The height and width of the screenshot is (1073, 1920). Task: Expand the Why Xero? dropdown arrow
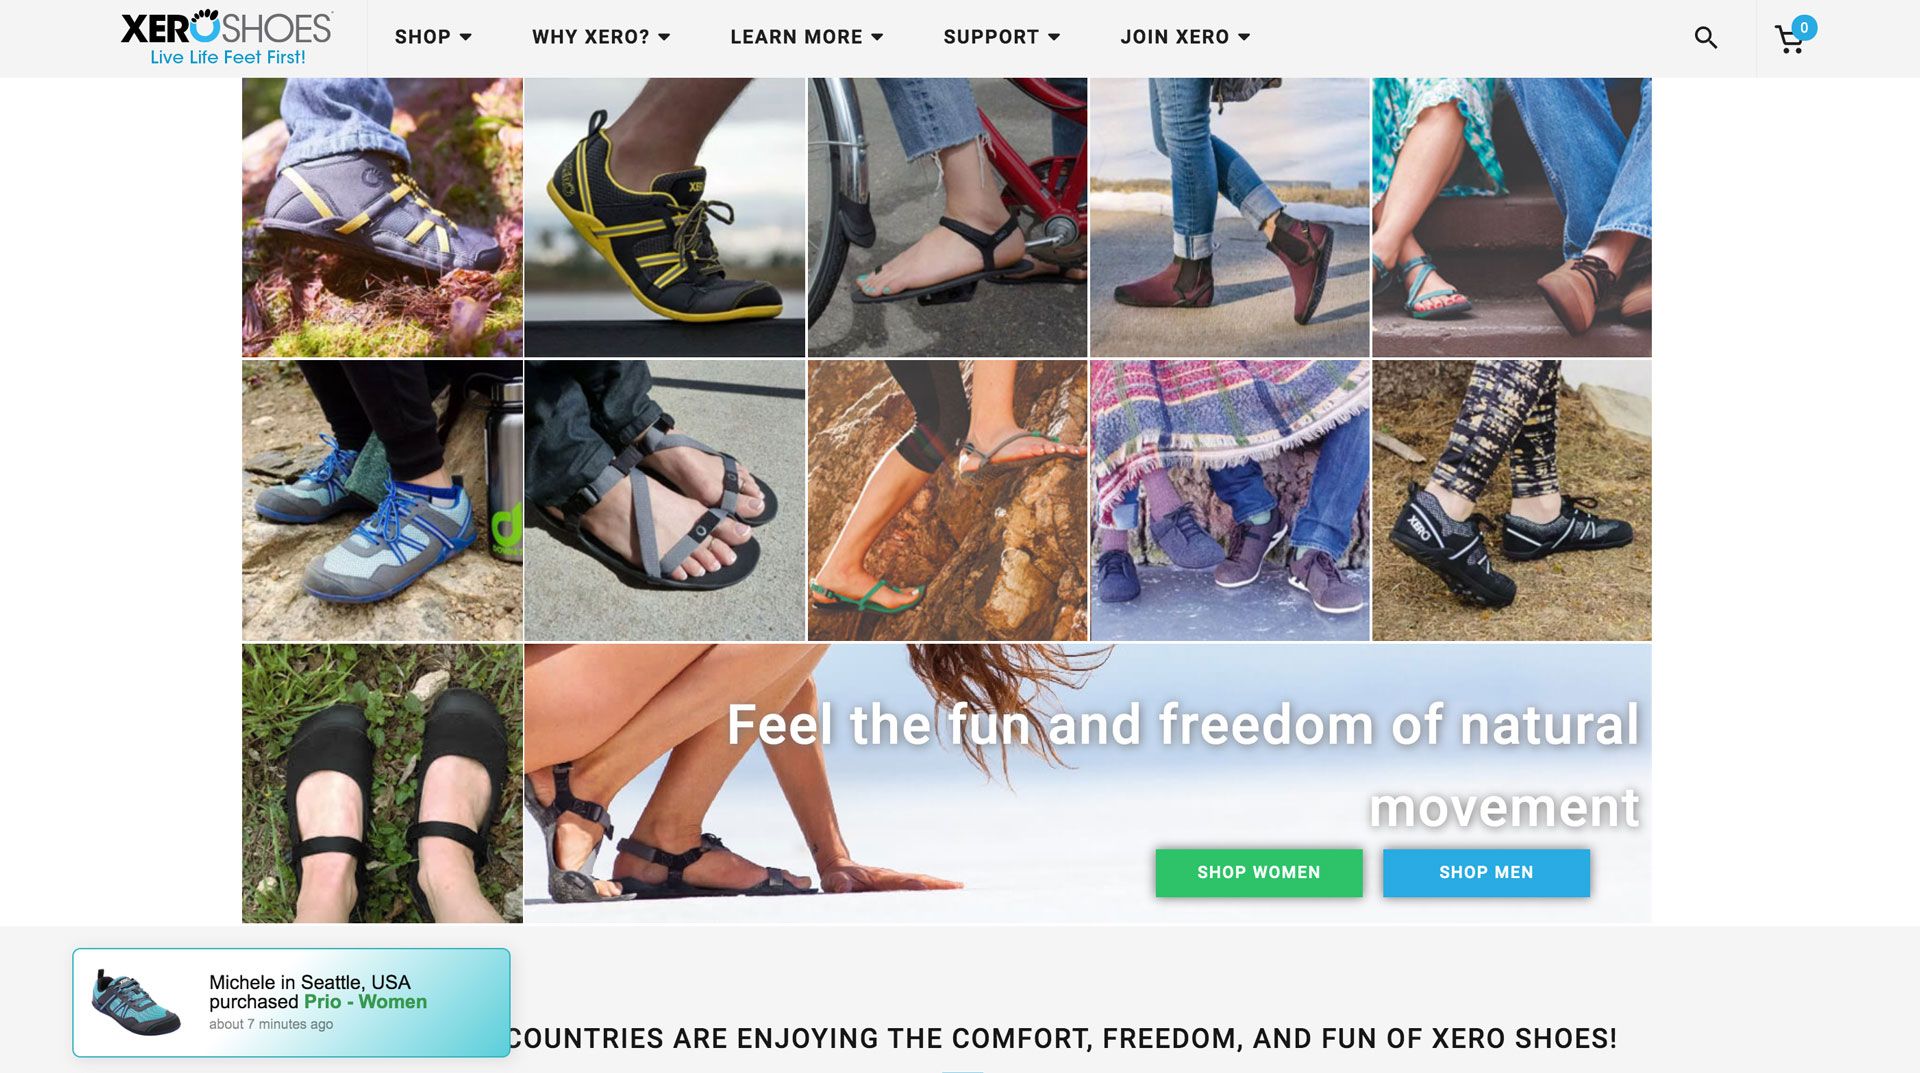coord(664,37)
